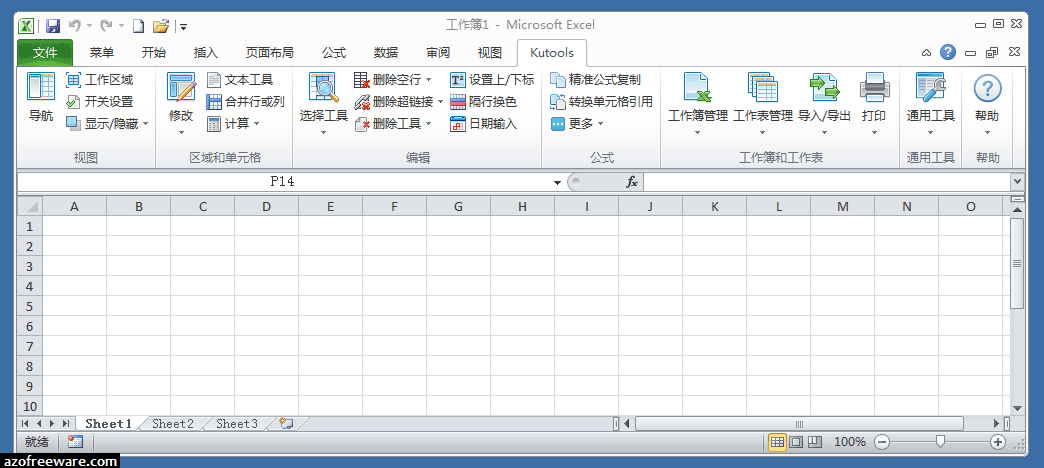Expand the name box dropdown arrow
This screenshot has height=468, width=1044.
click(557, 182)
